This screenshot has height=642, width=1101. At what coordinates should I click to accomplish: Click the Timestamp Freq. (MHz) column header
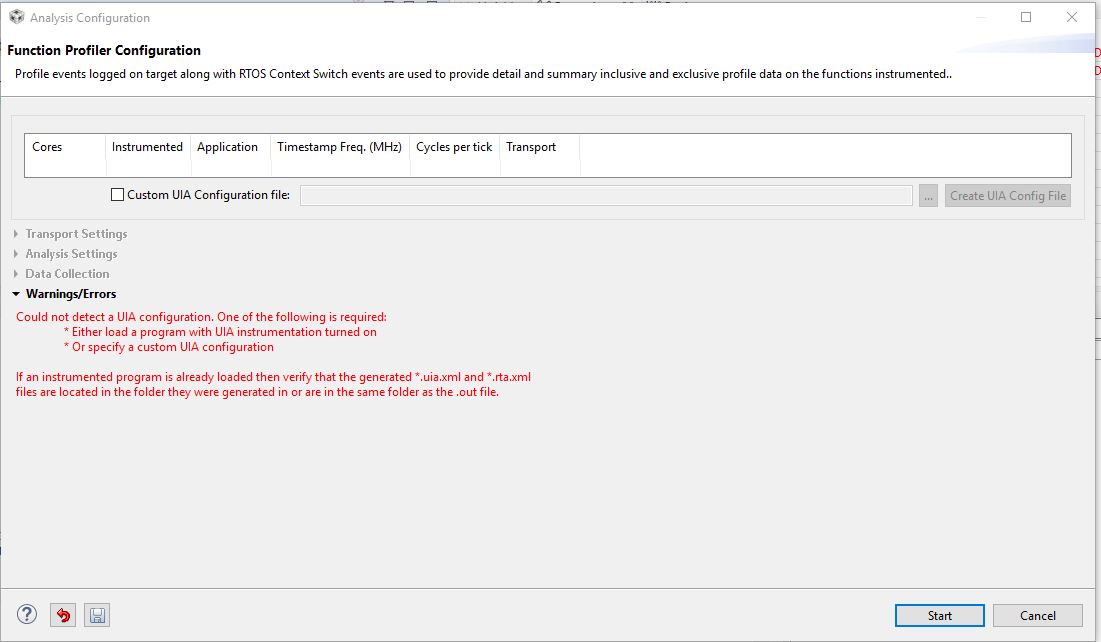point(339,147)
